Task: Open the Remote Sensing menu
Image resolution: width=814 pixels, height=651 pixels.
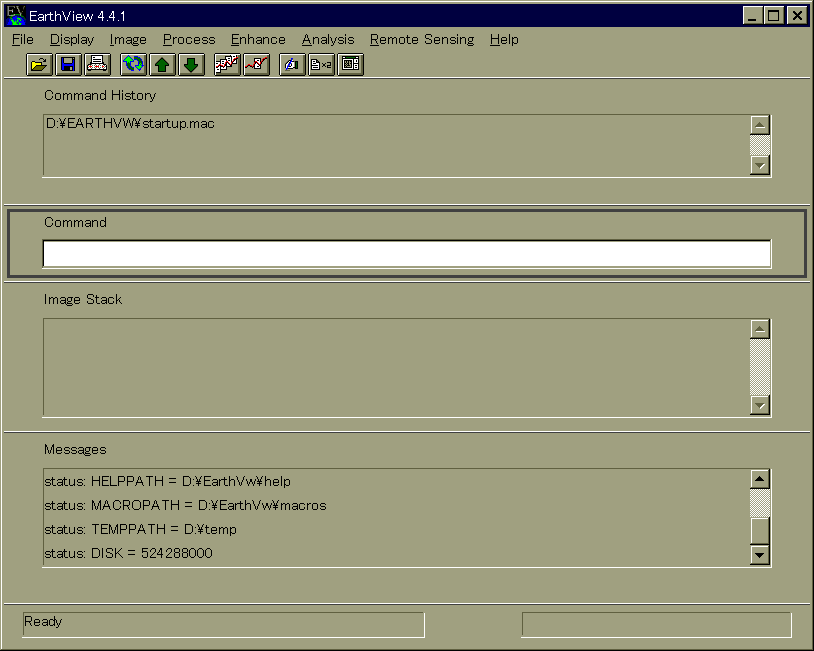Action: 422,39
